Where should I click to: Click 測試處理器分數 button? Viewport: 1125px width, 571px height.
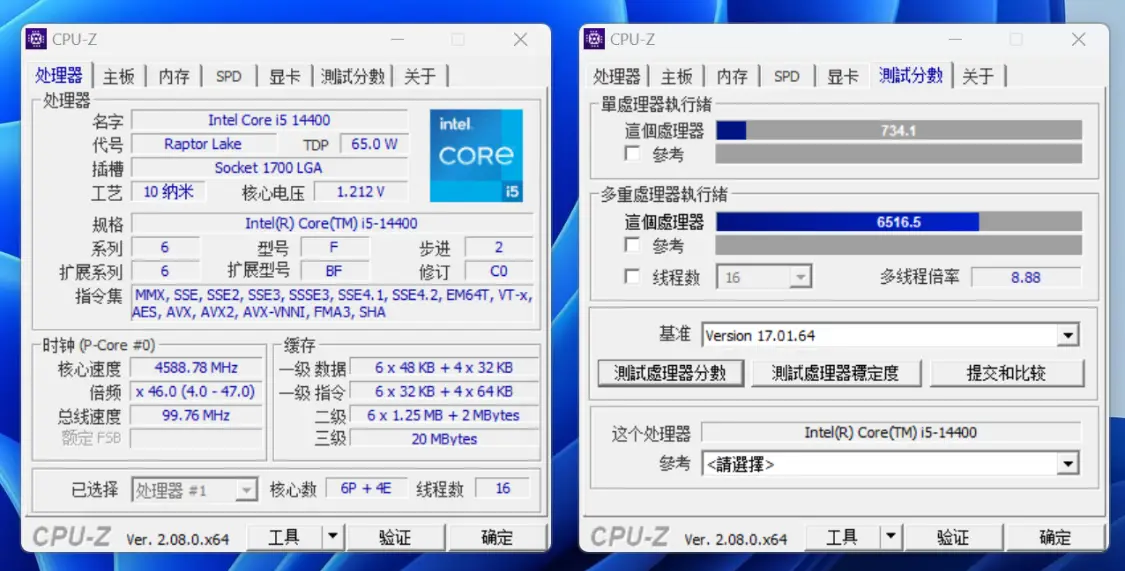click(x=670, y=373)
